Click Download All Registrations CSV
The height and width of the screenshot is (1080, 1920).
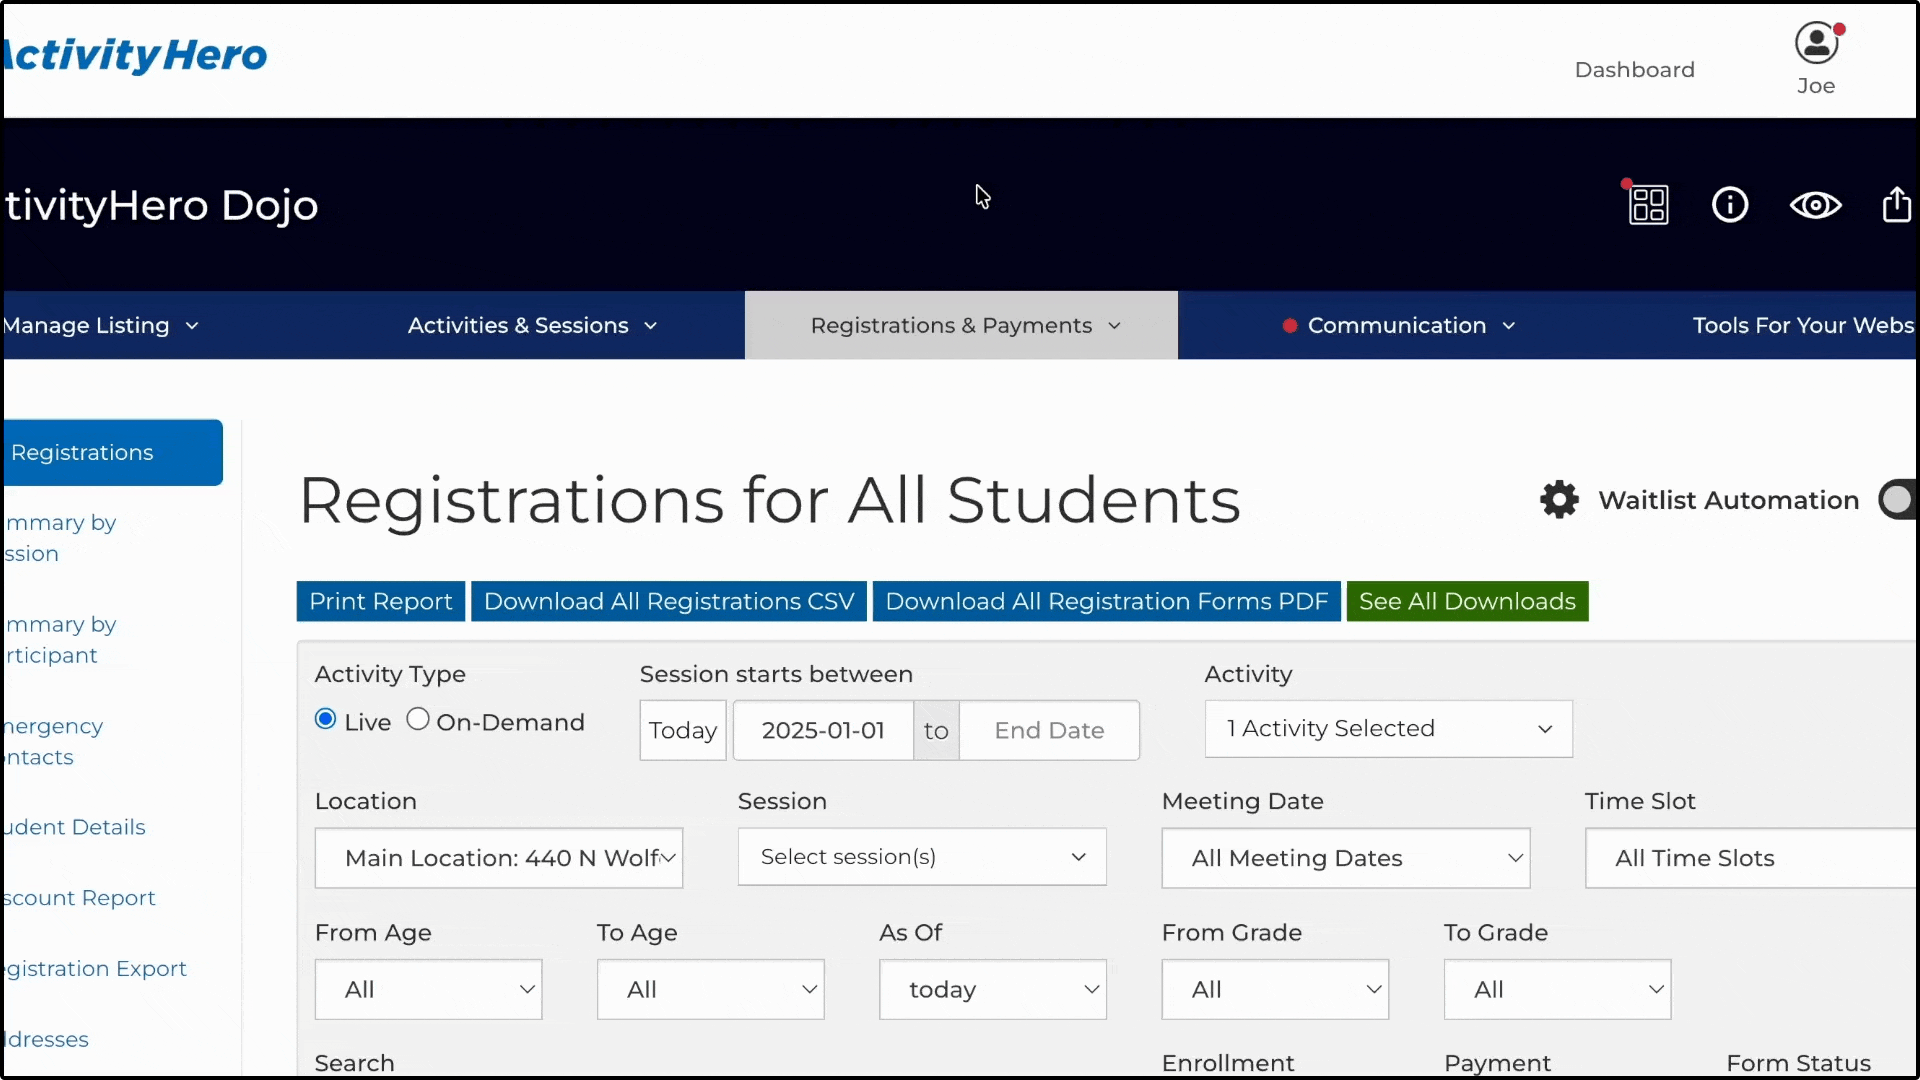click(669, 602)
